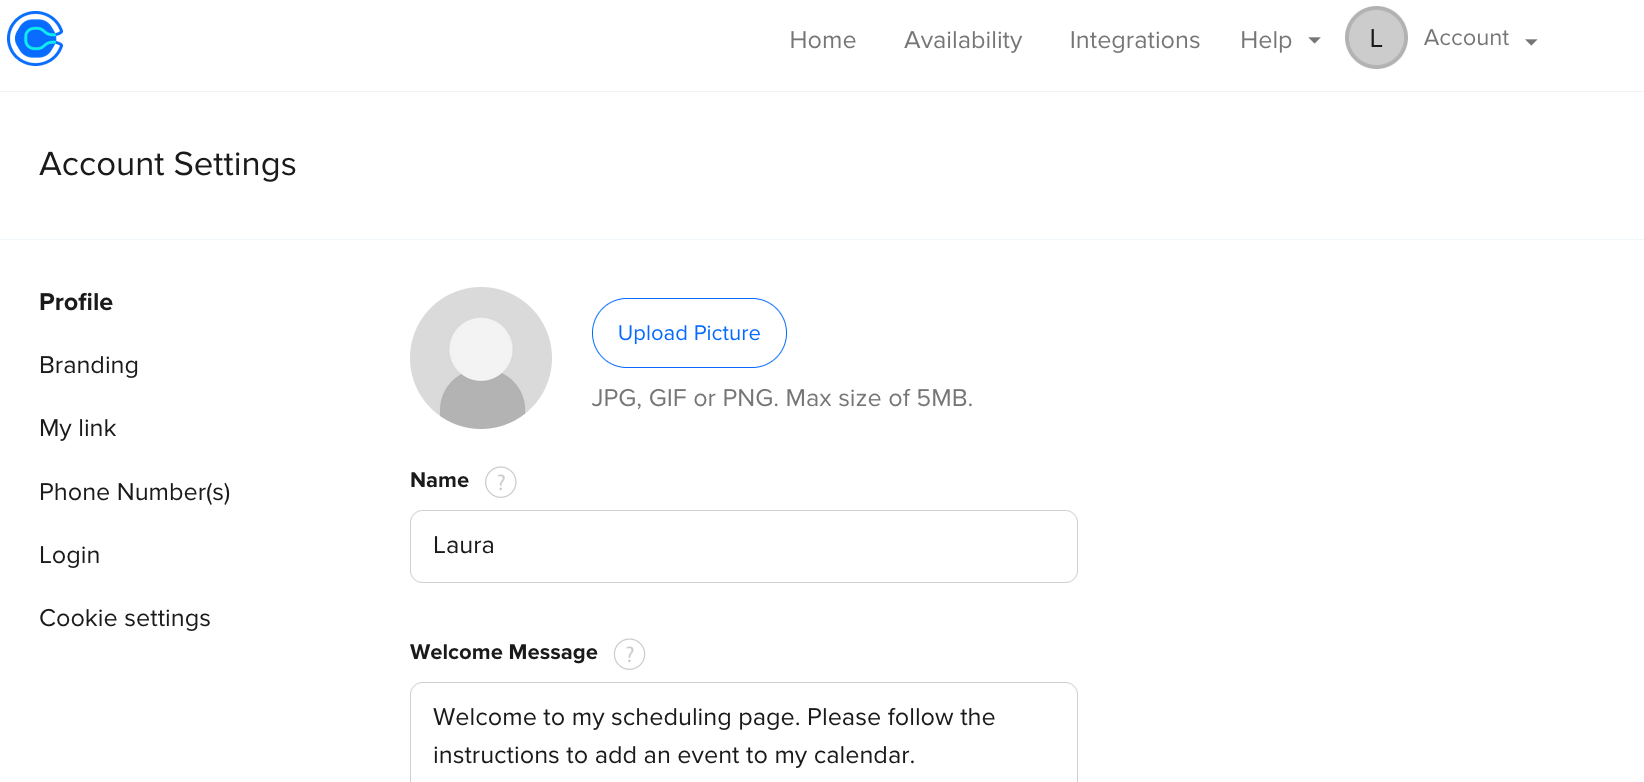Click the Calendly logo
The width and height of the screenshot is (1644, 782).
tap(35, 38)
